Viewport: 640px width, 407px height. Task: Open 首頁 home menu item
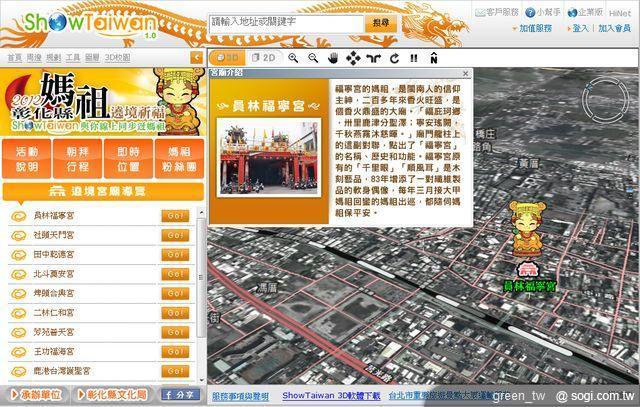click(x=15, y=58)
